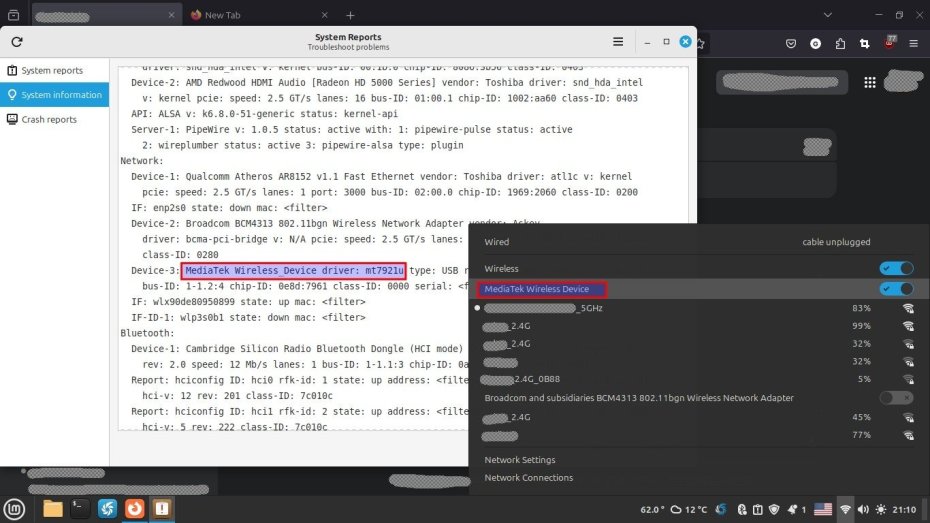Screen dimensions: 930x523
Task: Open the apps grid in browser page
Action: 870,82
